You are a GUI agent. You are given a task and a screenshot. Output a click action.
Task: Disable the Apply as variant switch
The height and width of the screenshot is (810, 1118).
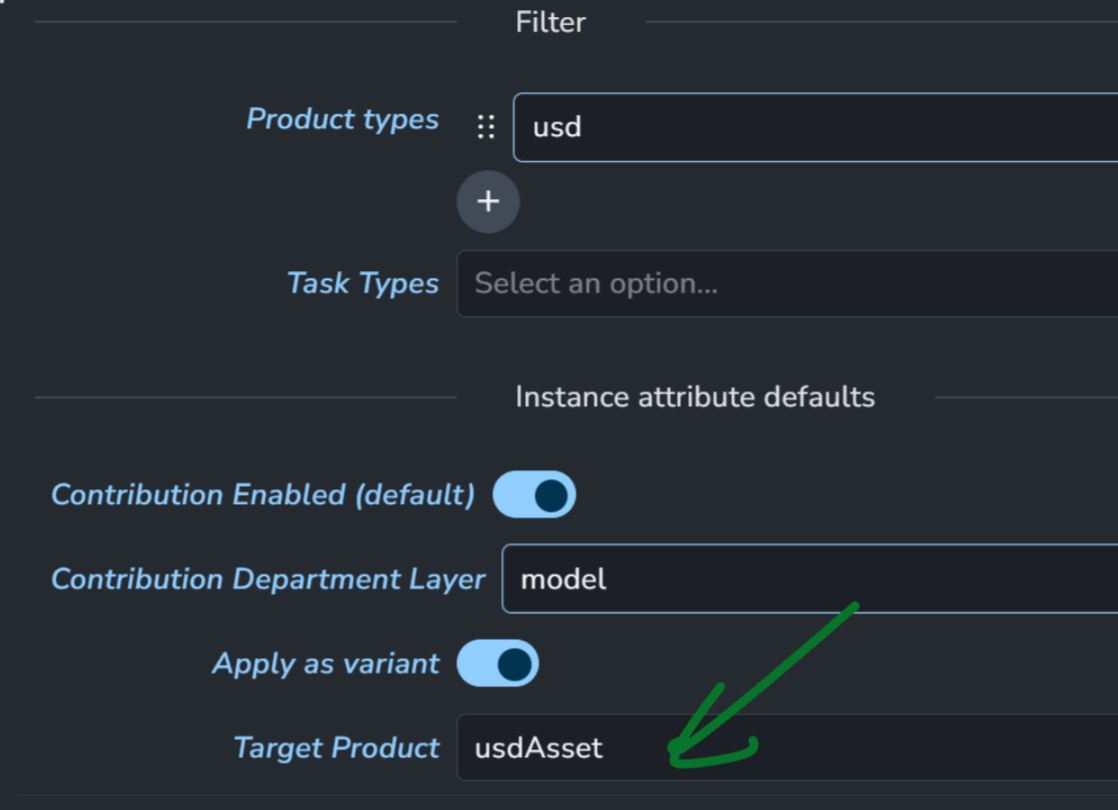pos(498,663)
